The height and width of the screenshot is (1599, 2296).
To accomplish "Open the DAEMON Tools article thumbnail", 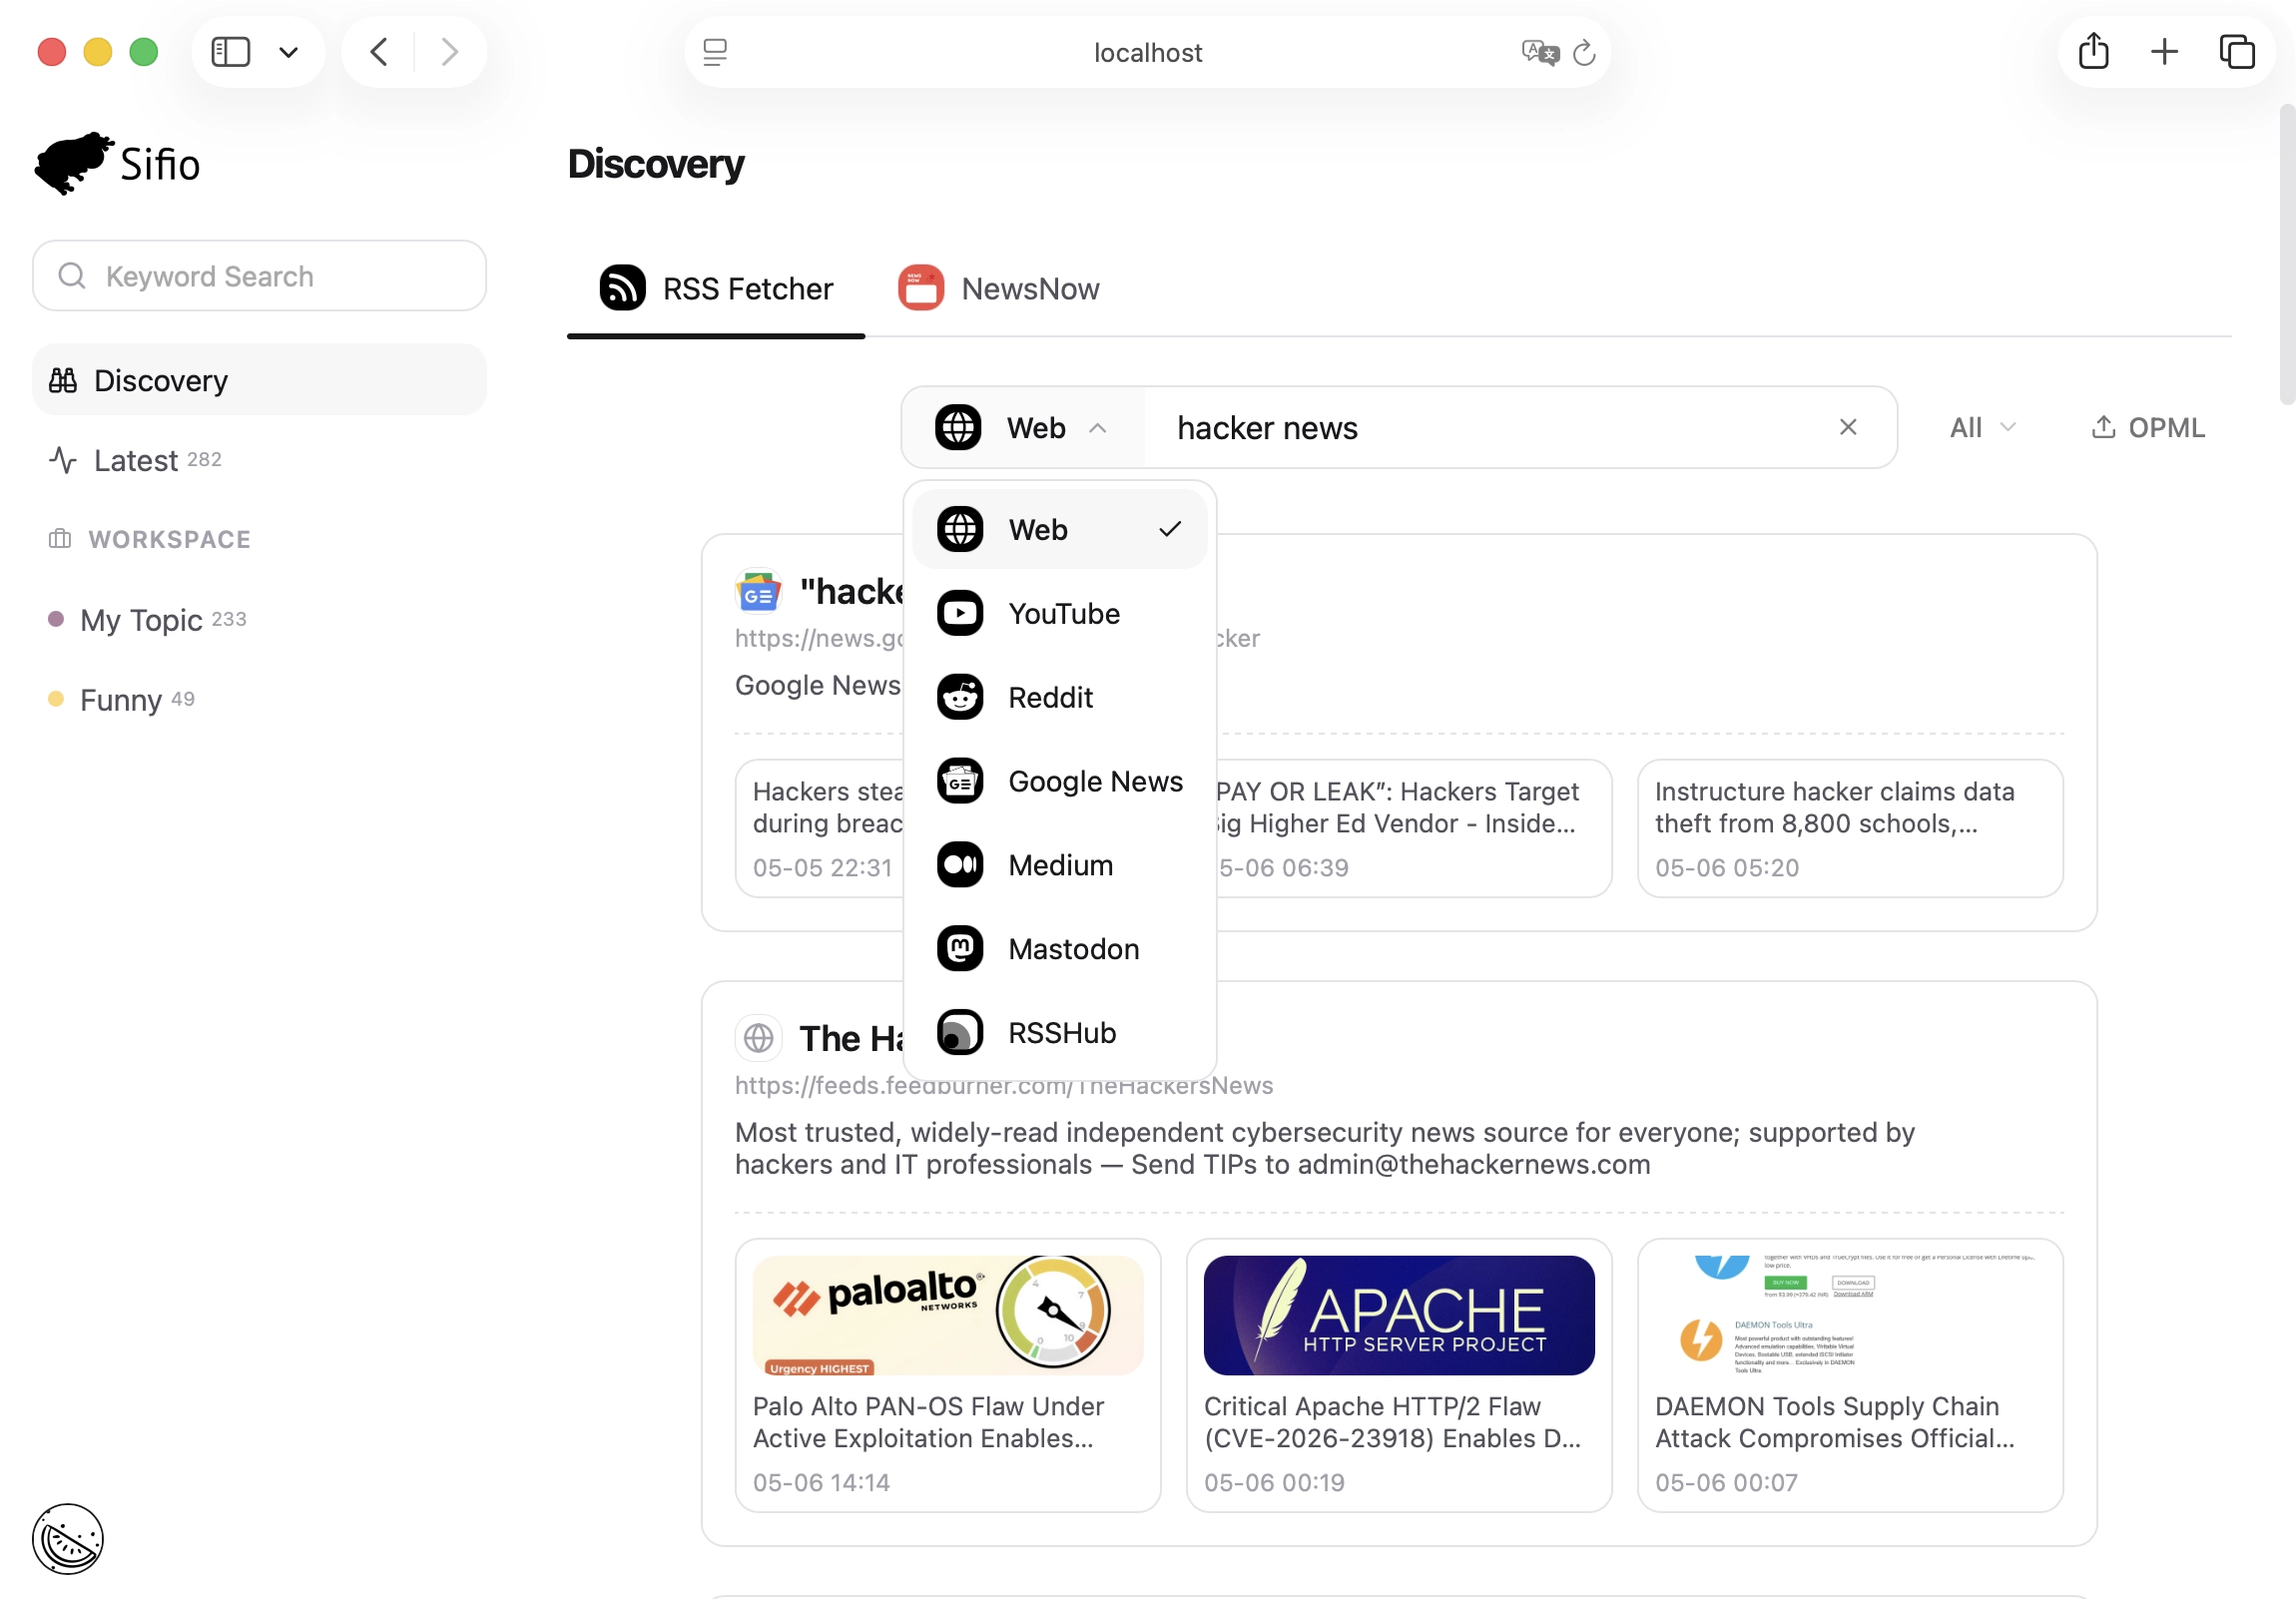I will 1849,1315.
